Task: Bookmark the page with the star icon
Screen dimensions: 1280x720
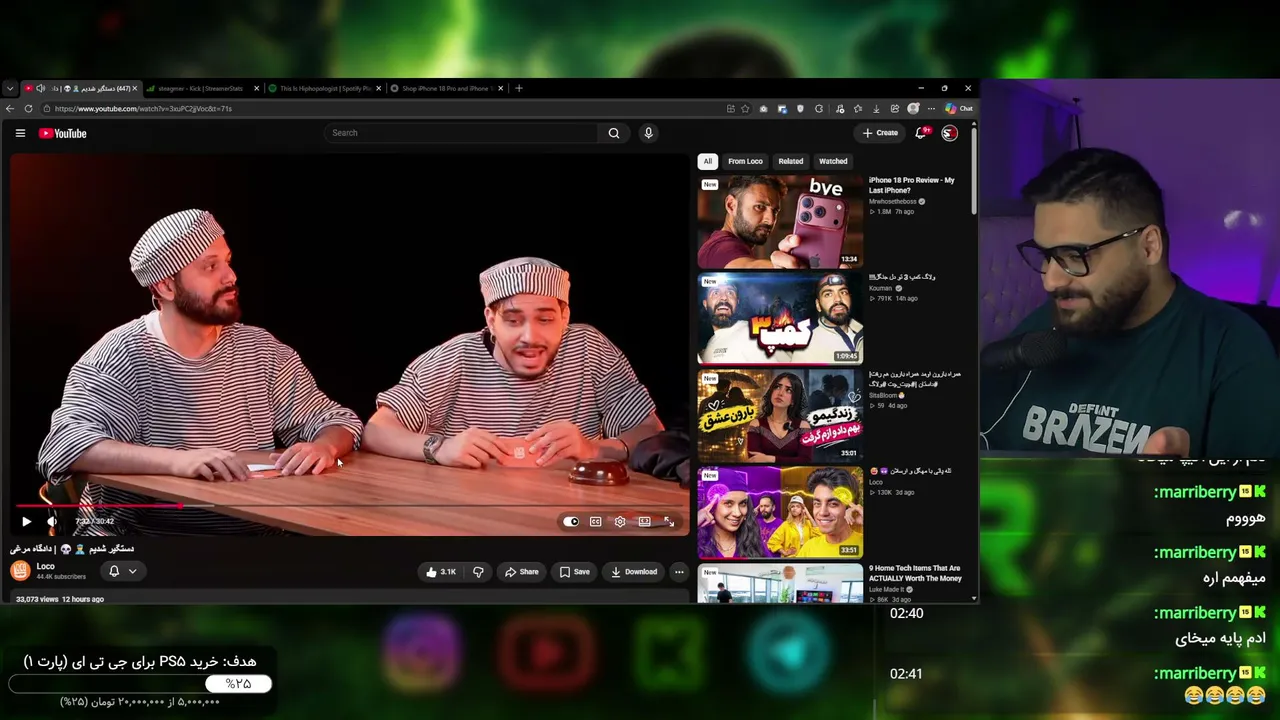Action: [x=745, y=108]
